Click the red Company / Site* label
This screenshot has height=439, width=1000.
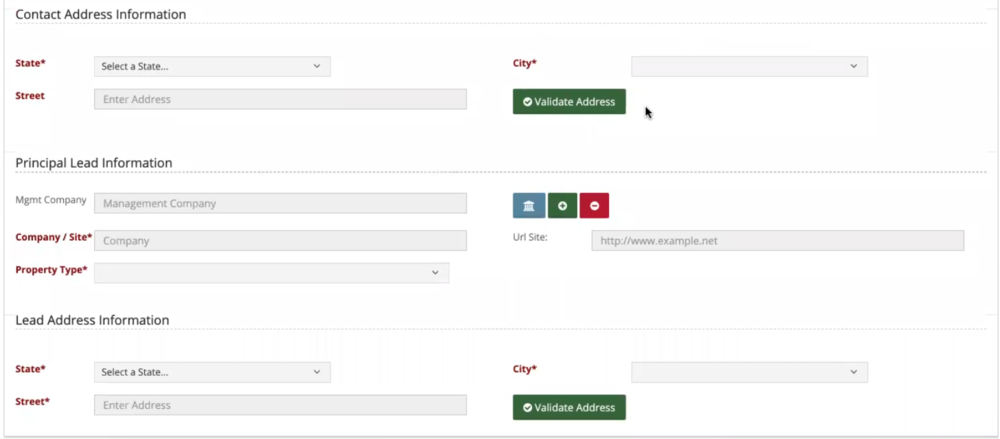54,238
